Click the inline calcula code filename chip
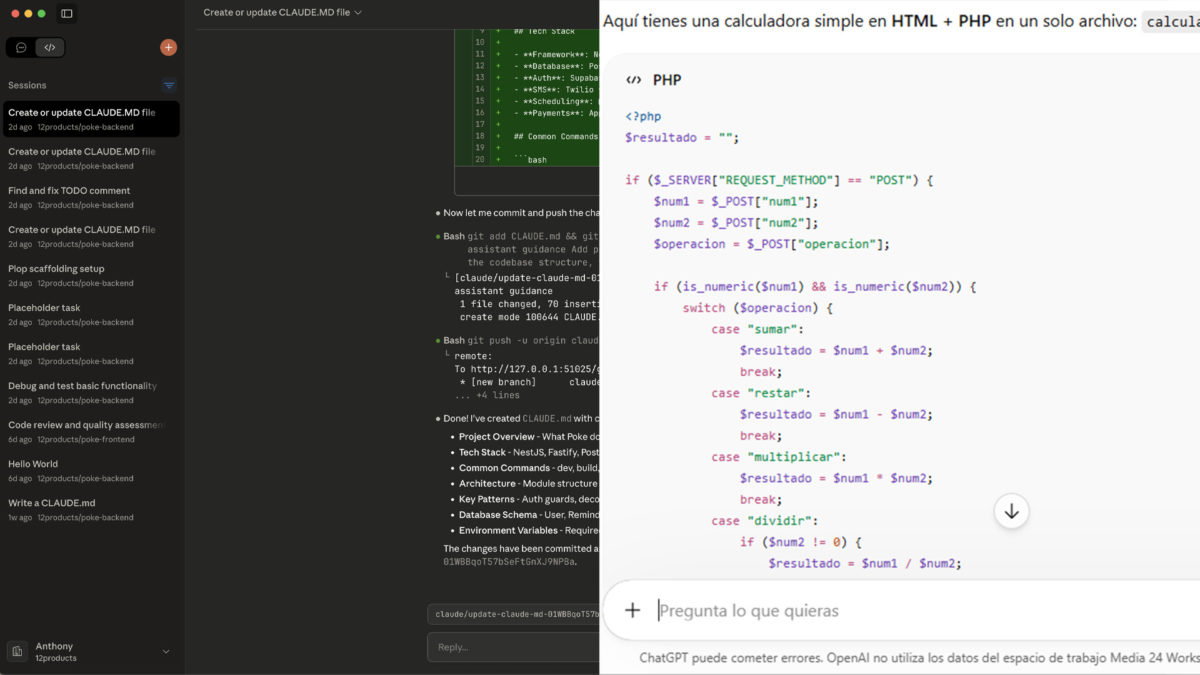Viewport: 1200px width, 675px height. (x=1172, y=22)
